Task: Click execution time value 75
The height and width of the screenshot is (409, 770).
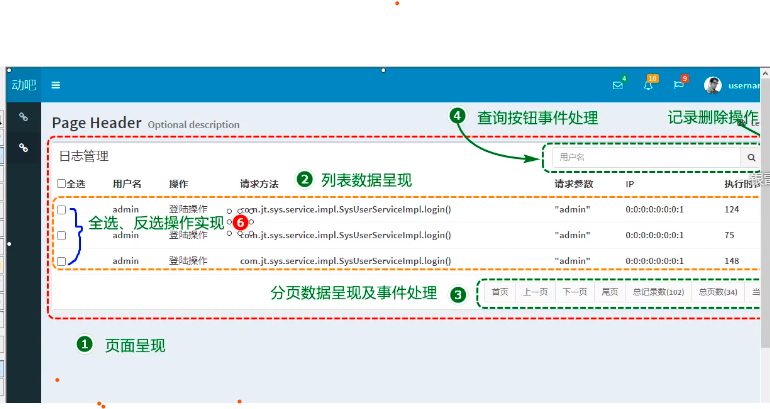Action: coord(729,235)
